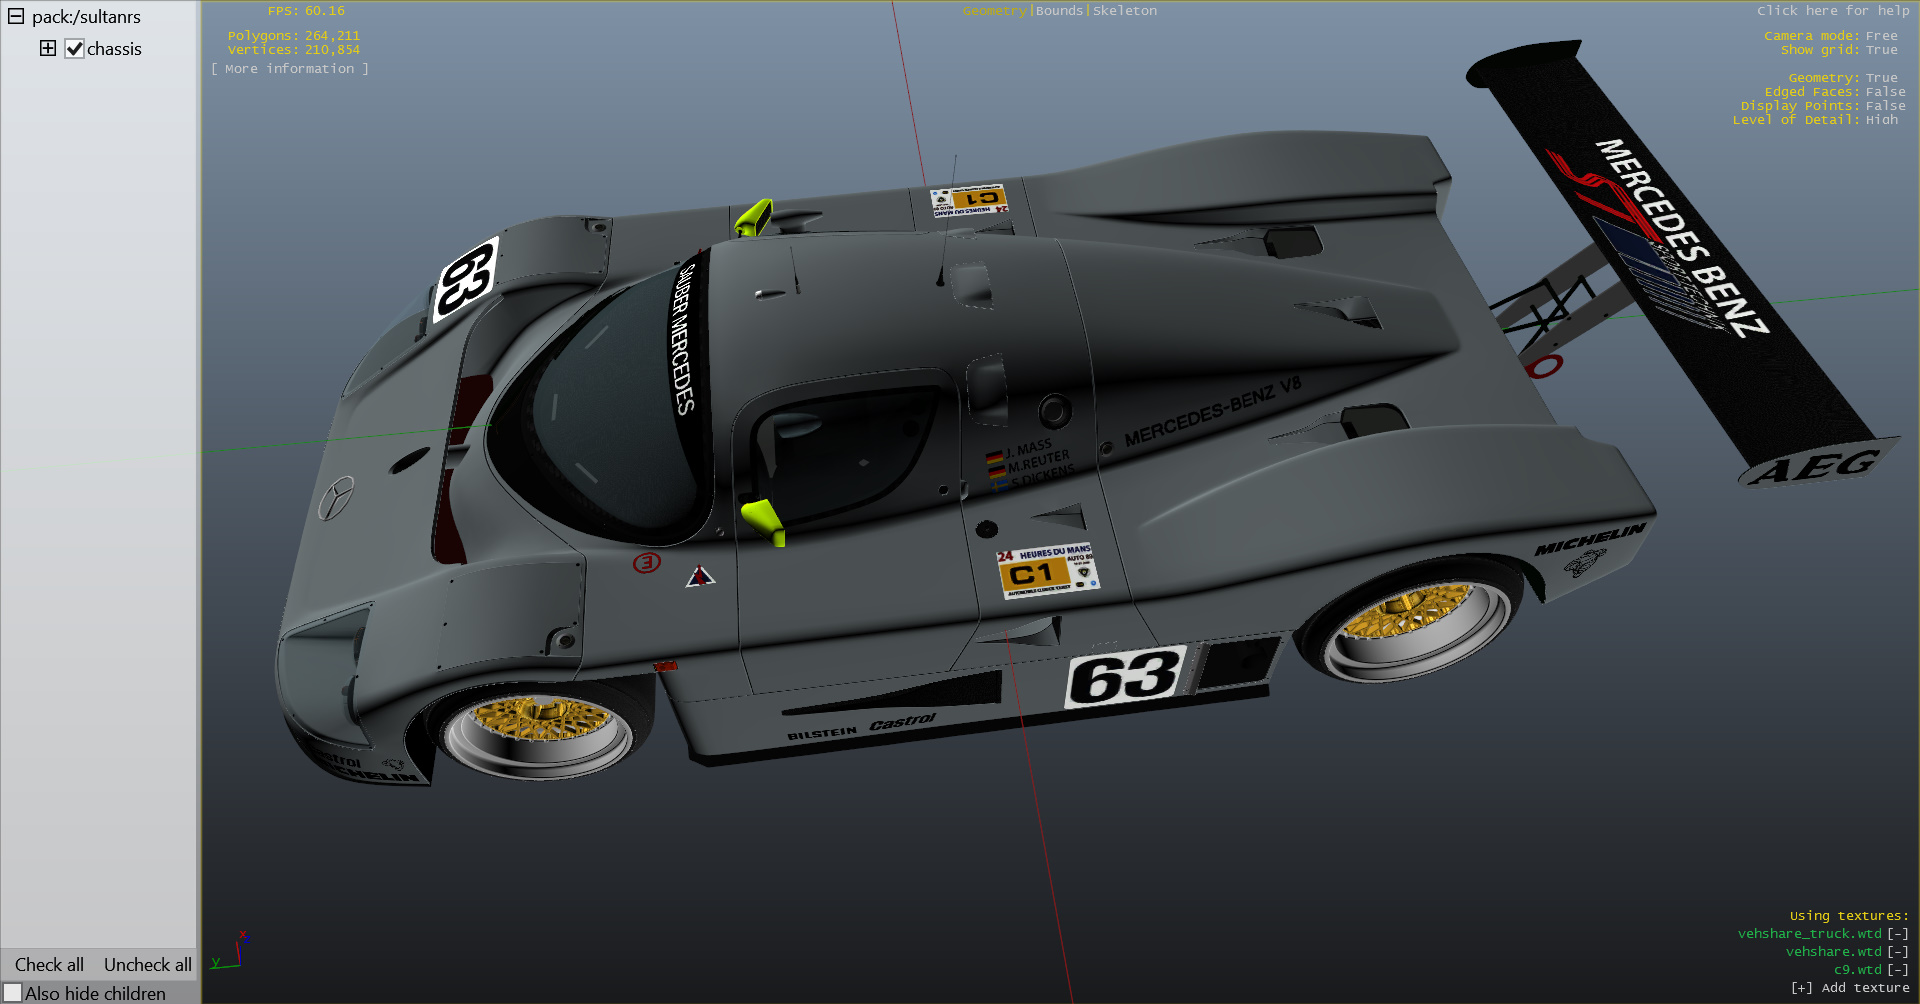
Task: Remove vehshare_truck.wtd texture with [-]
Action: coord(1898,934)
